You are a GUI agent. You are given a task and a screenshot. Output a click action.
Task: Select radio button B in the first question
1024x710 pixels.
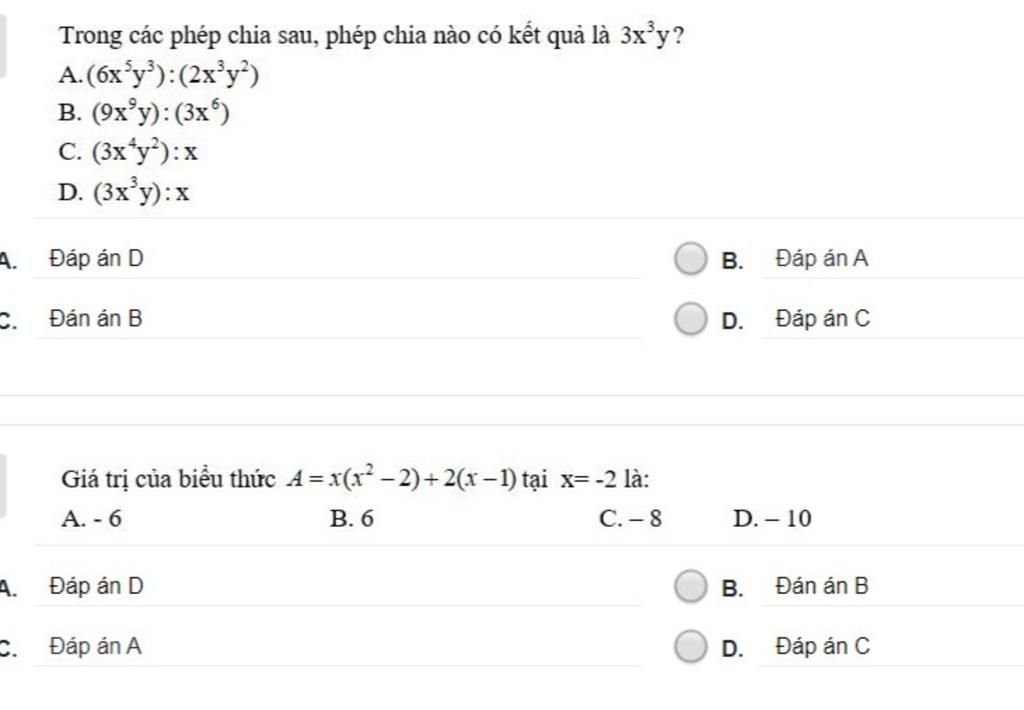click(689, 259)
